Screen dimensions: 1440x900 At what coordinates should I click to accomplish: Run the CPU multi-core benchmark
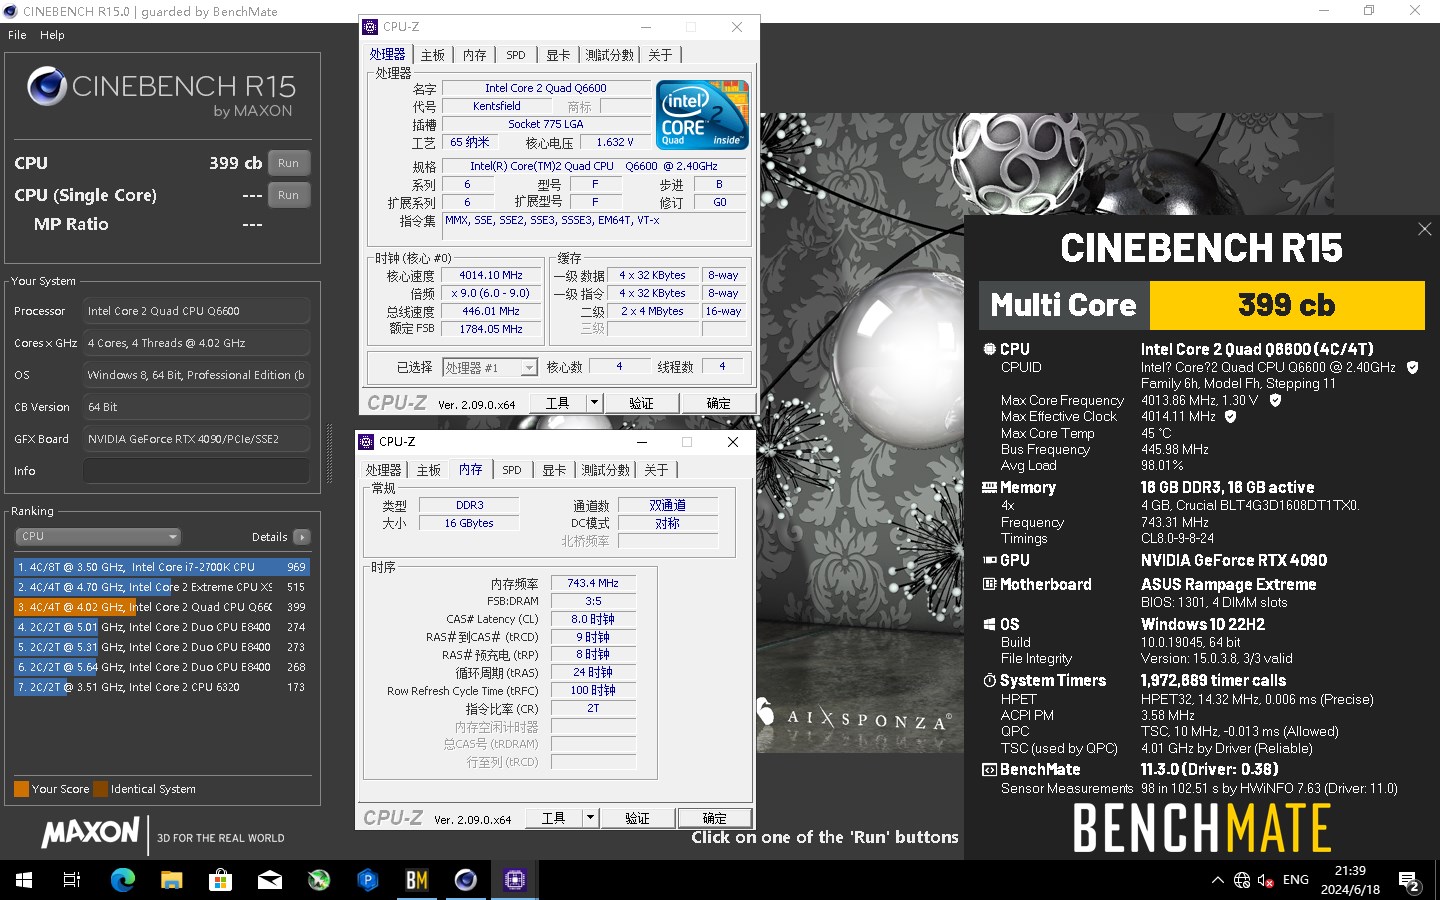(x=288, y=163)
